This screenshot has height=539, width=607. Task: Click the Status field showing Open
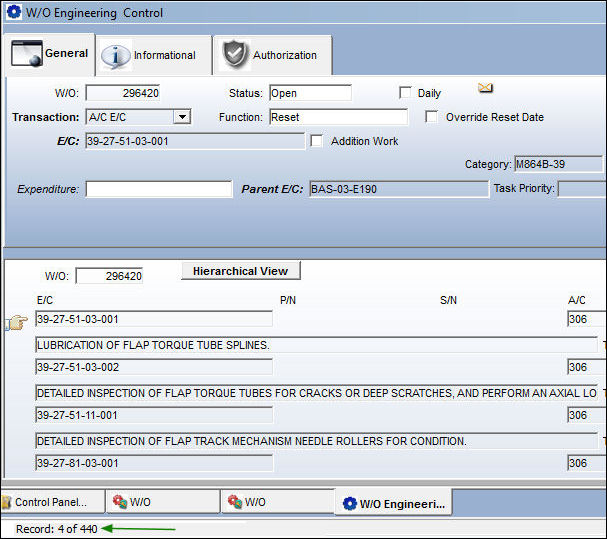[310, 93]
